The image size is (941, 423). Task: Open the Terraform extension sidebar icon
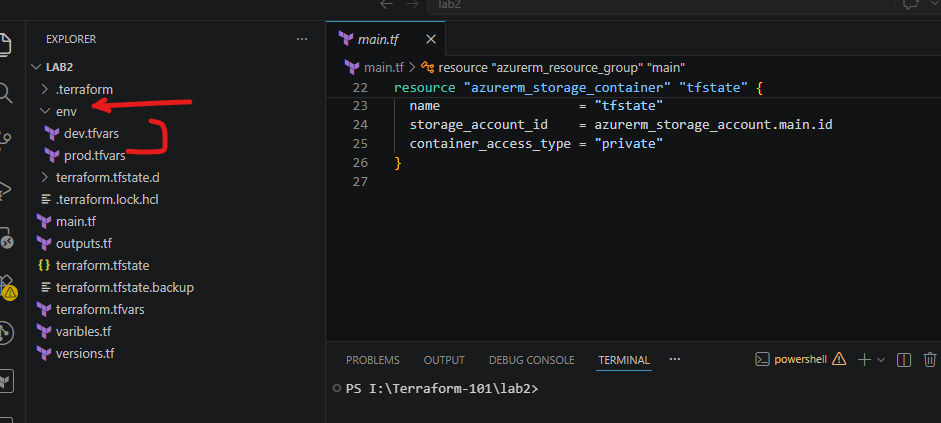[5, 381]
